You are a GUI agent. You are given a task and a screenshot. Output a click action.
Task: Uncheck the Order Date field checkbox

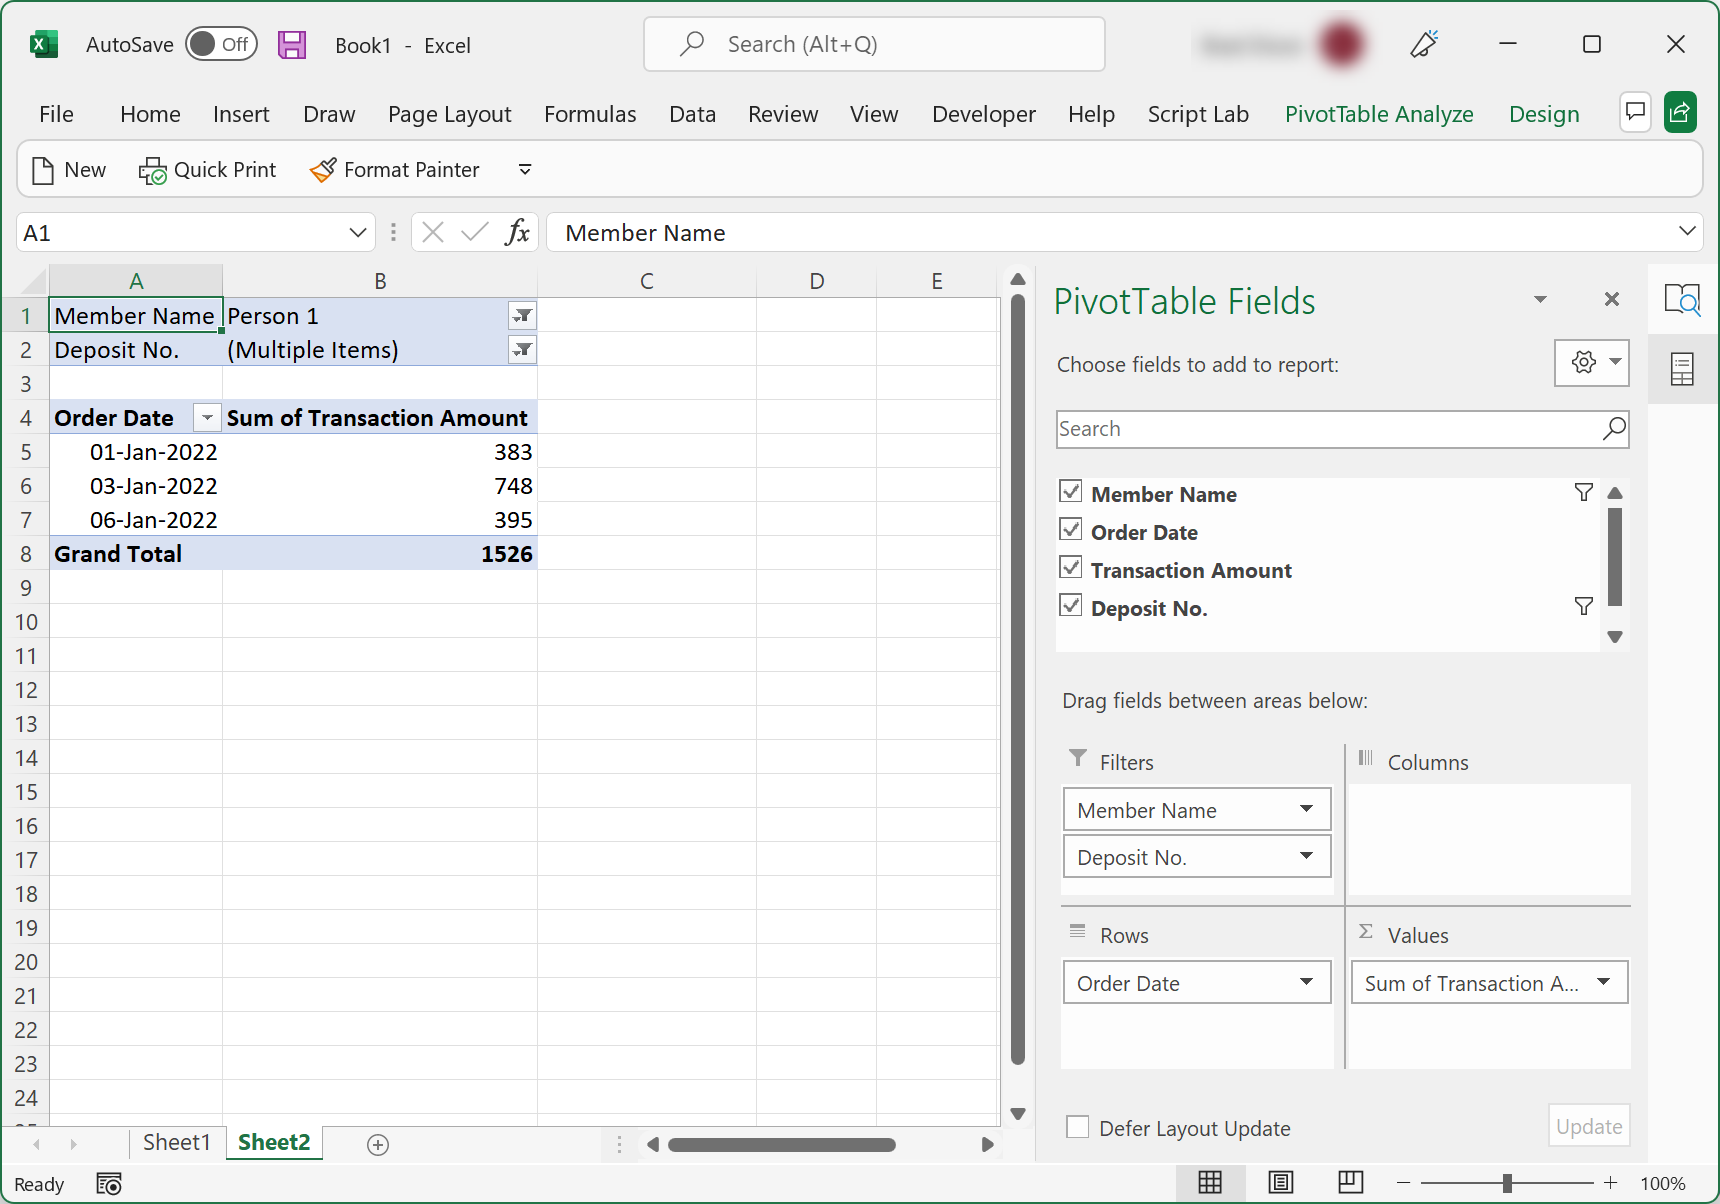coord(1071,529)
